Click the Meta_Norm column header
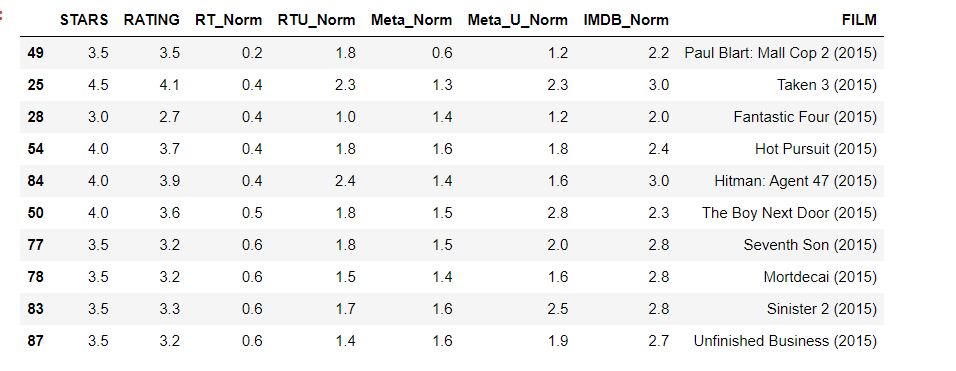Viewport: 956px width, 371px height. 412,20
